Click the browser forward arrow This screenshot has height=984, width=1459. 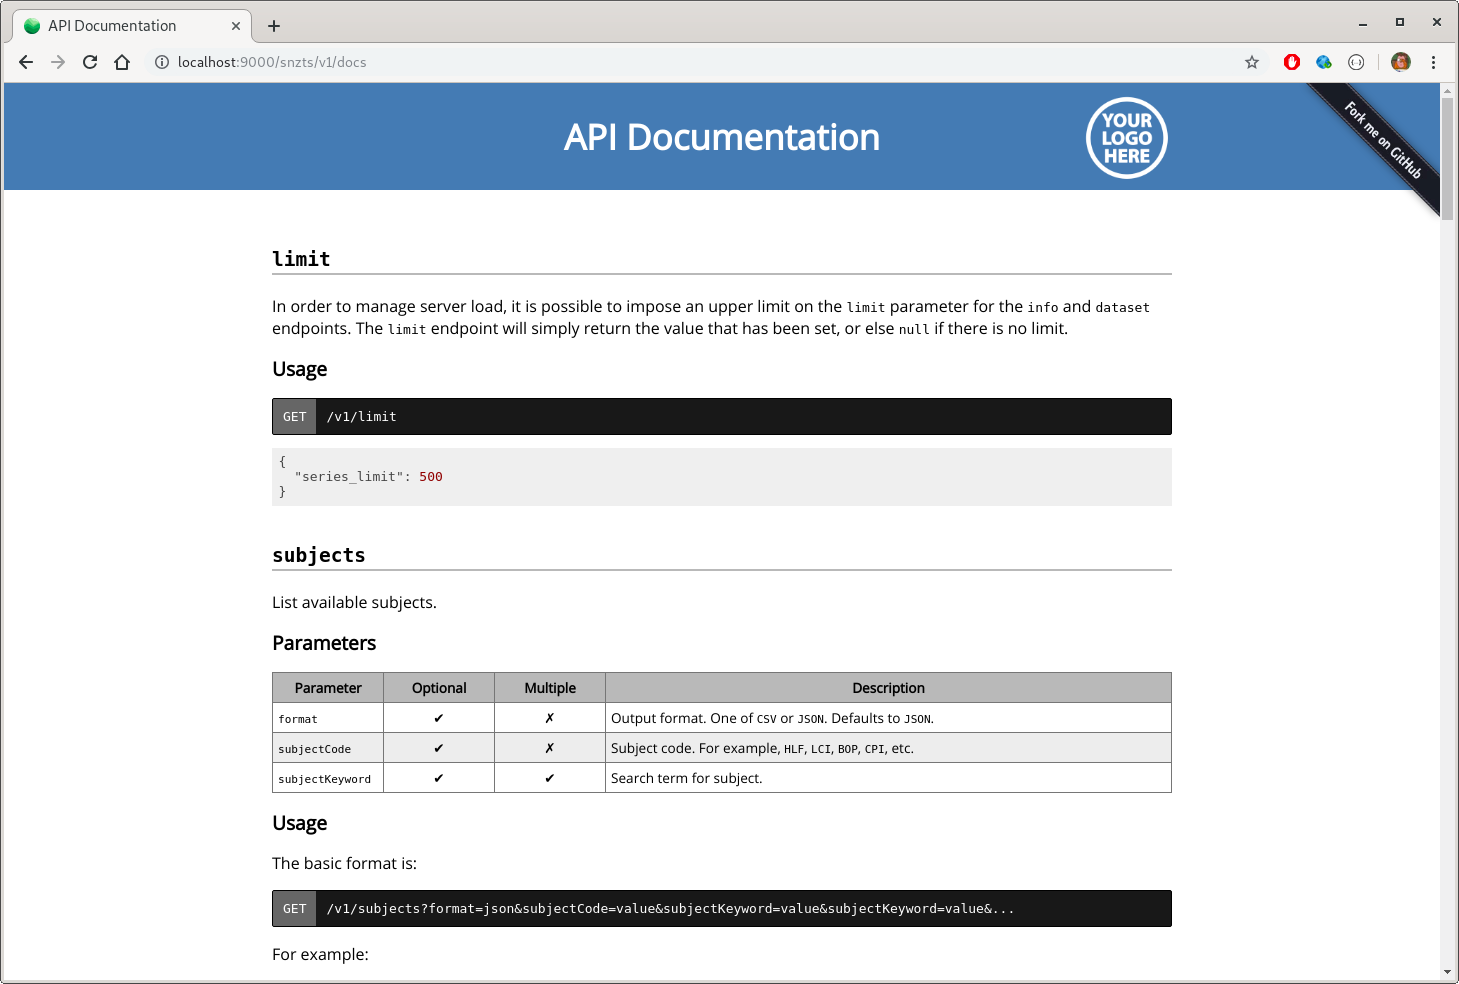tap(58, 62)
